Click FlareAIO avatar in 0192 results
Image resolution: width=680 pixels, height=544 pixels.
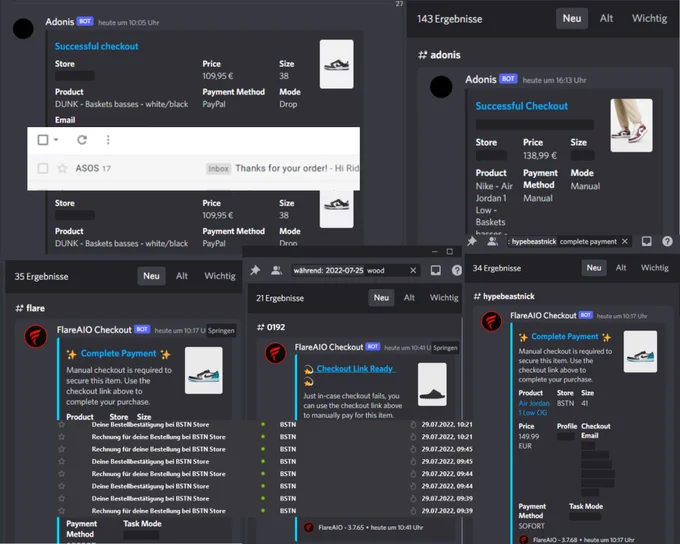(275, 353)
